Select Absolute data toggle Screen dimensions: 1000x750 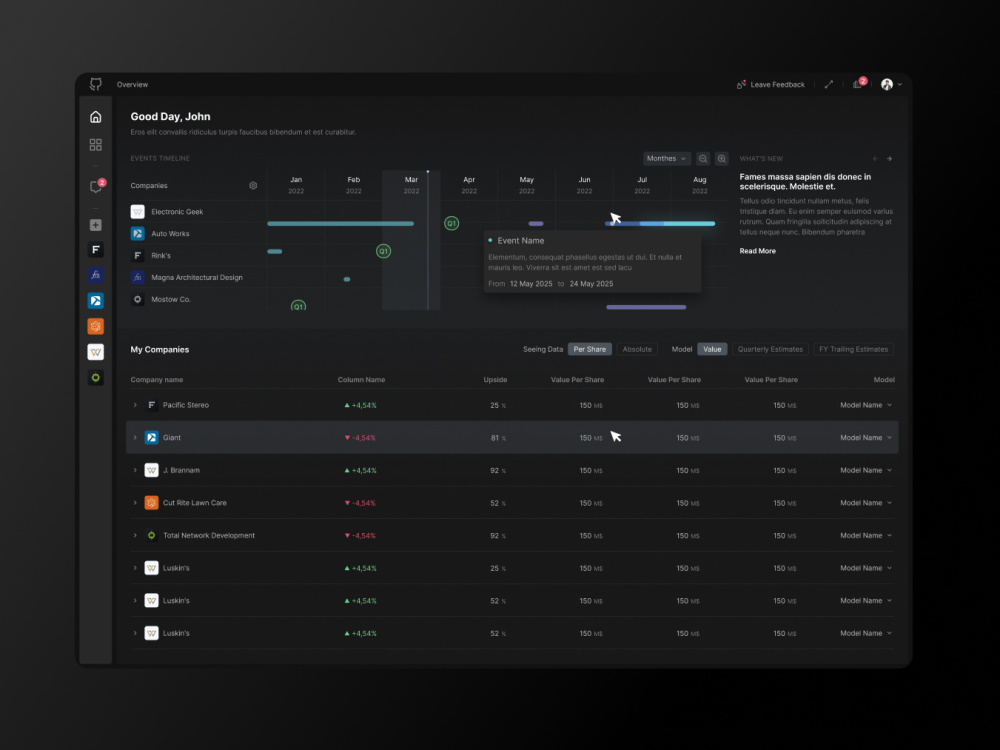[637, 349]
